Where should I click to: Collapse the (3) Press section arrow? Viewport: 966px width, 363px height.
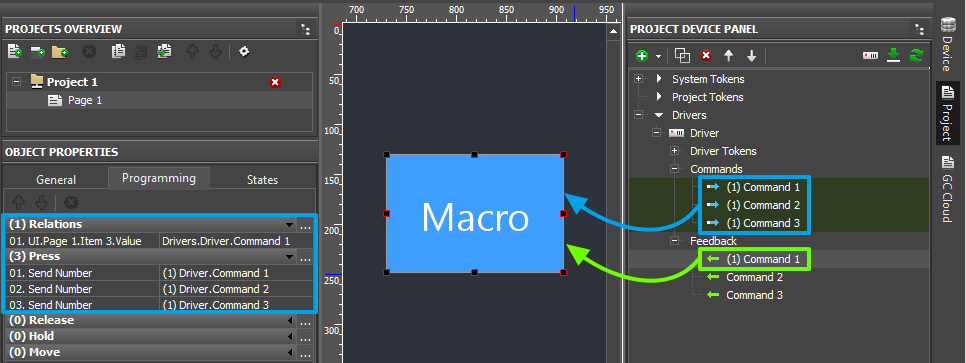click(x=289, y=256)
